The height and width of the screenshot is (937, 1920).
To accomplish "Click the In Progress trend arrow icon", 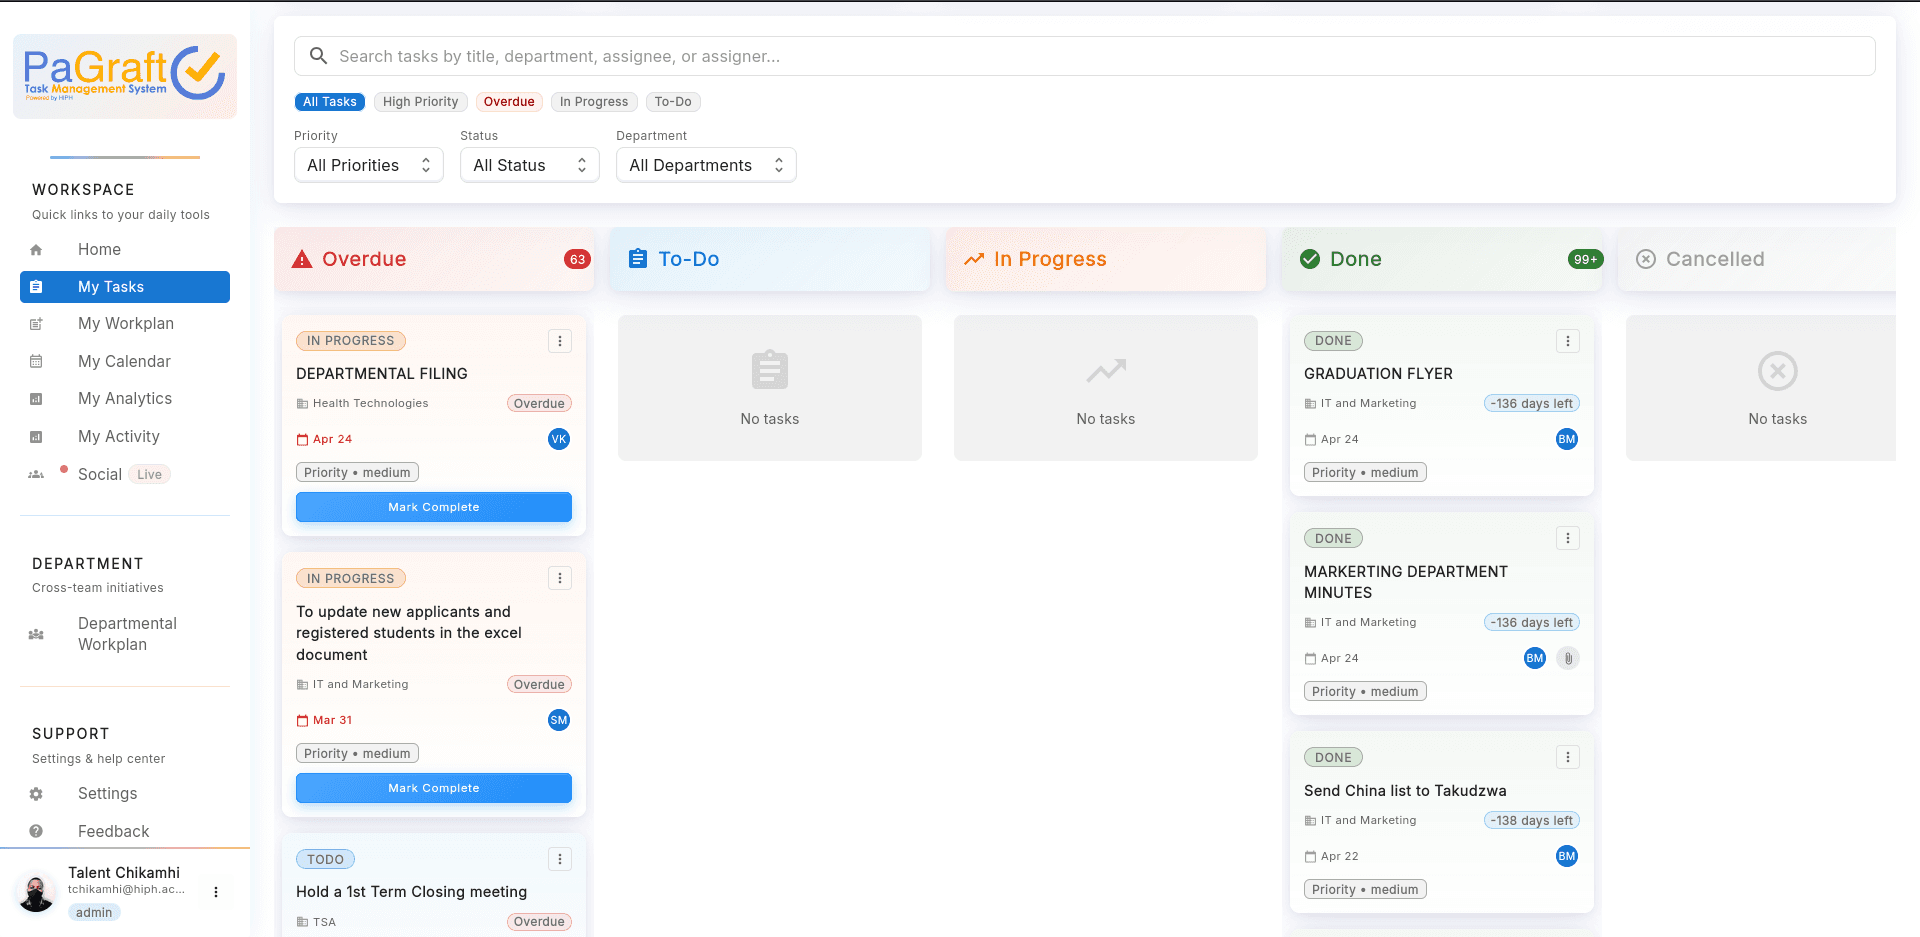I will click(974, 259).
